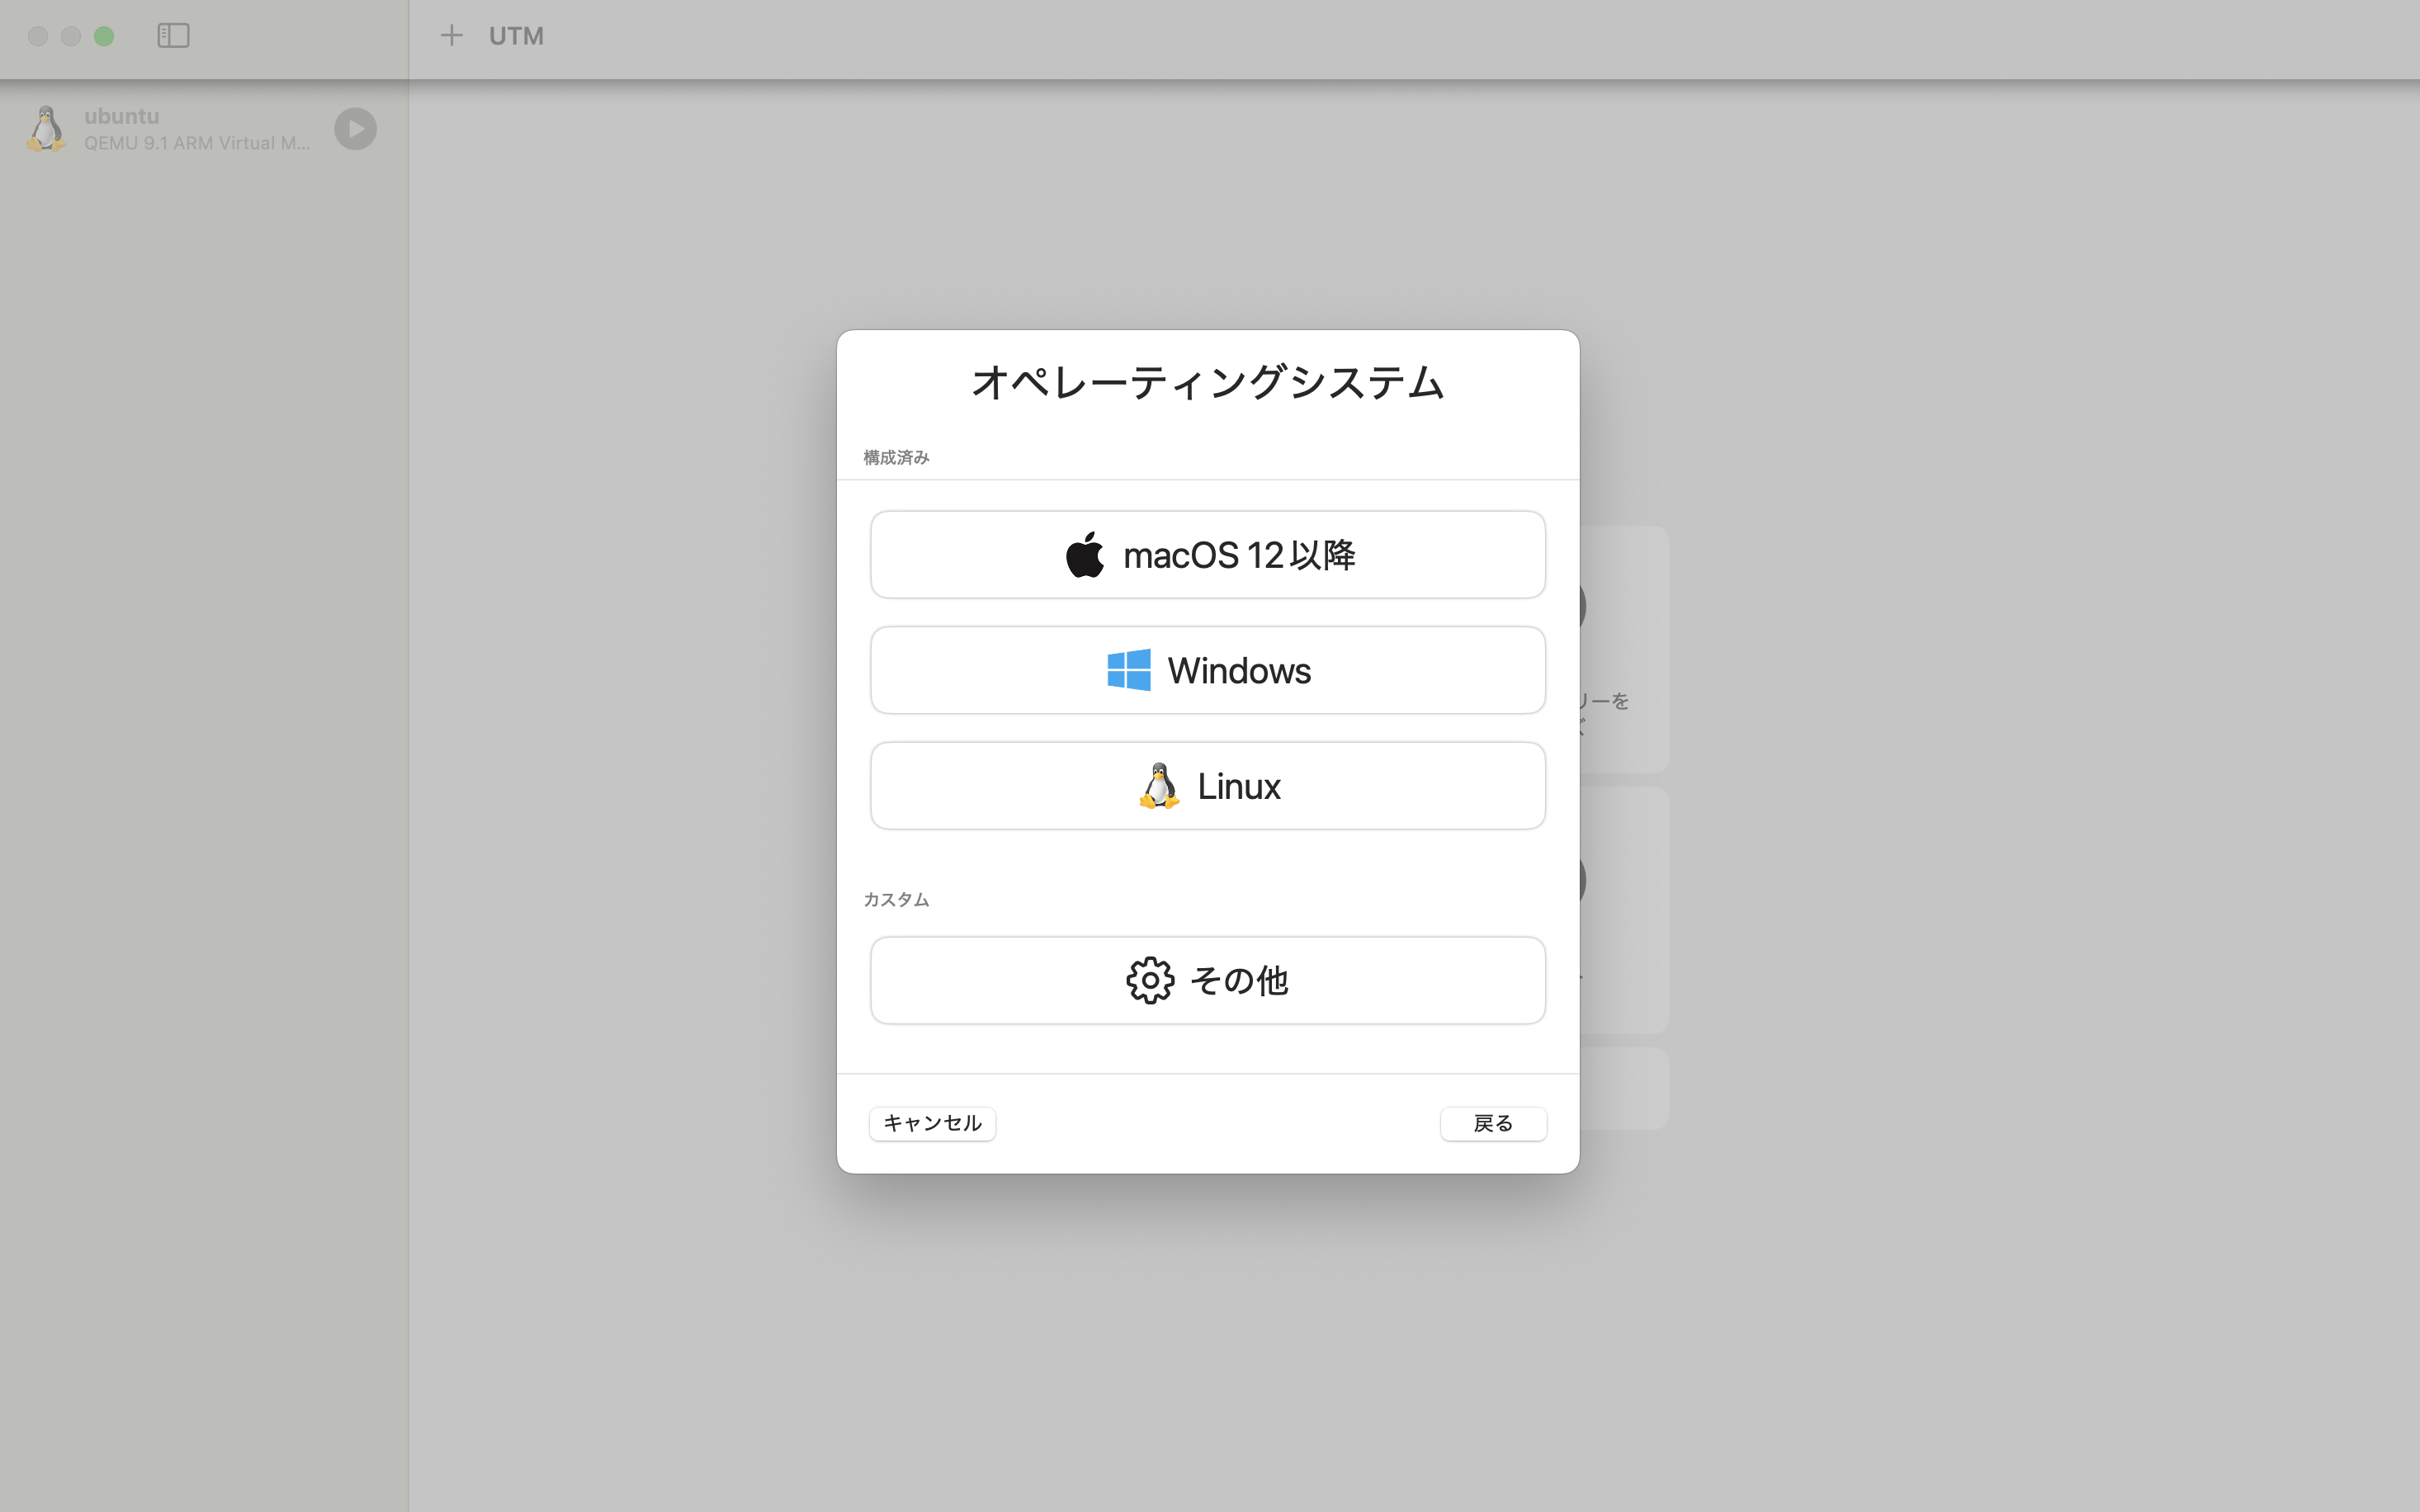Viewport: 2420px width, 1512px height.
Task: Click the カスタム section label
Action: tap(896, 899)
